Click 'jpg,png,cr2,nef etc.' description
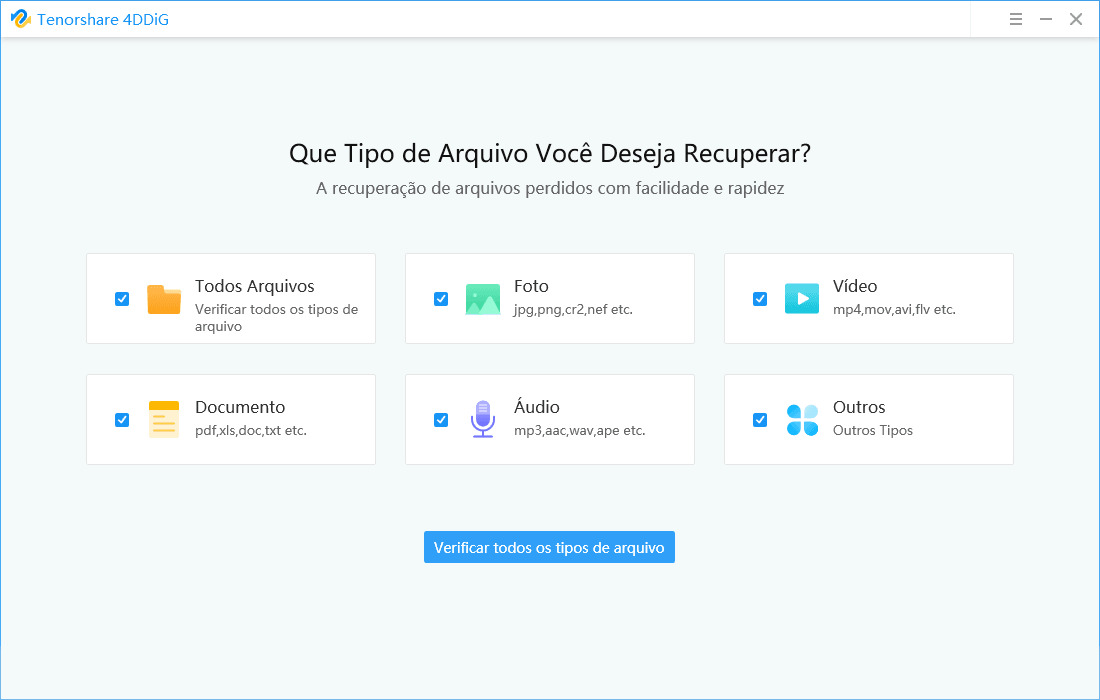 pos(573,309)
